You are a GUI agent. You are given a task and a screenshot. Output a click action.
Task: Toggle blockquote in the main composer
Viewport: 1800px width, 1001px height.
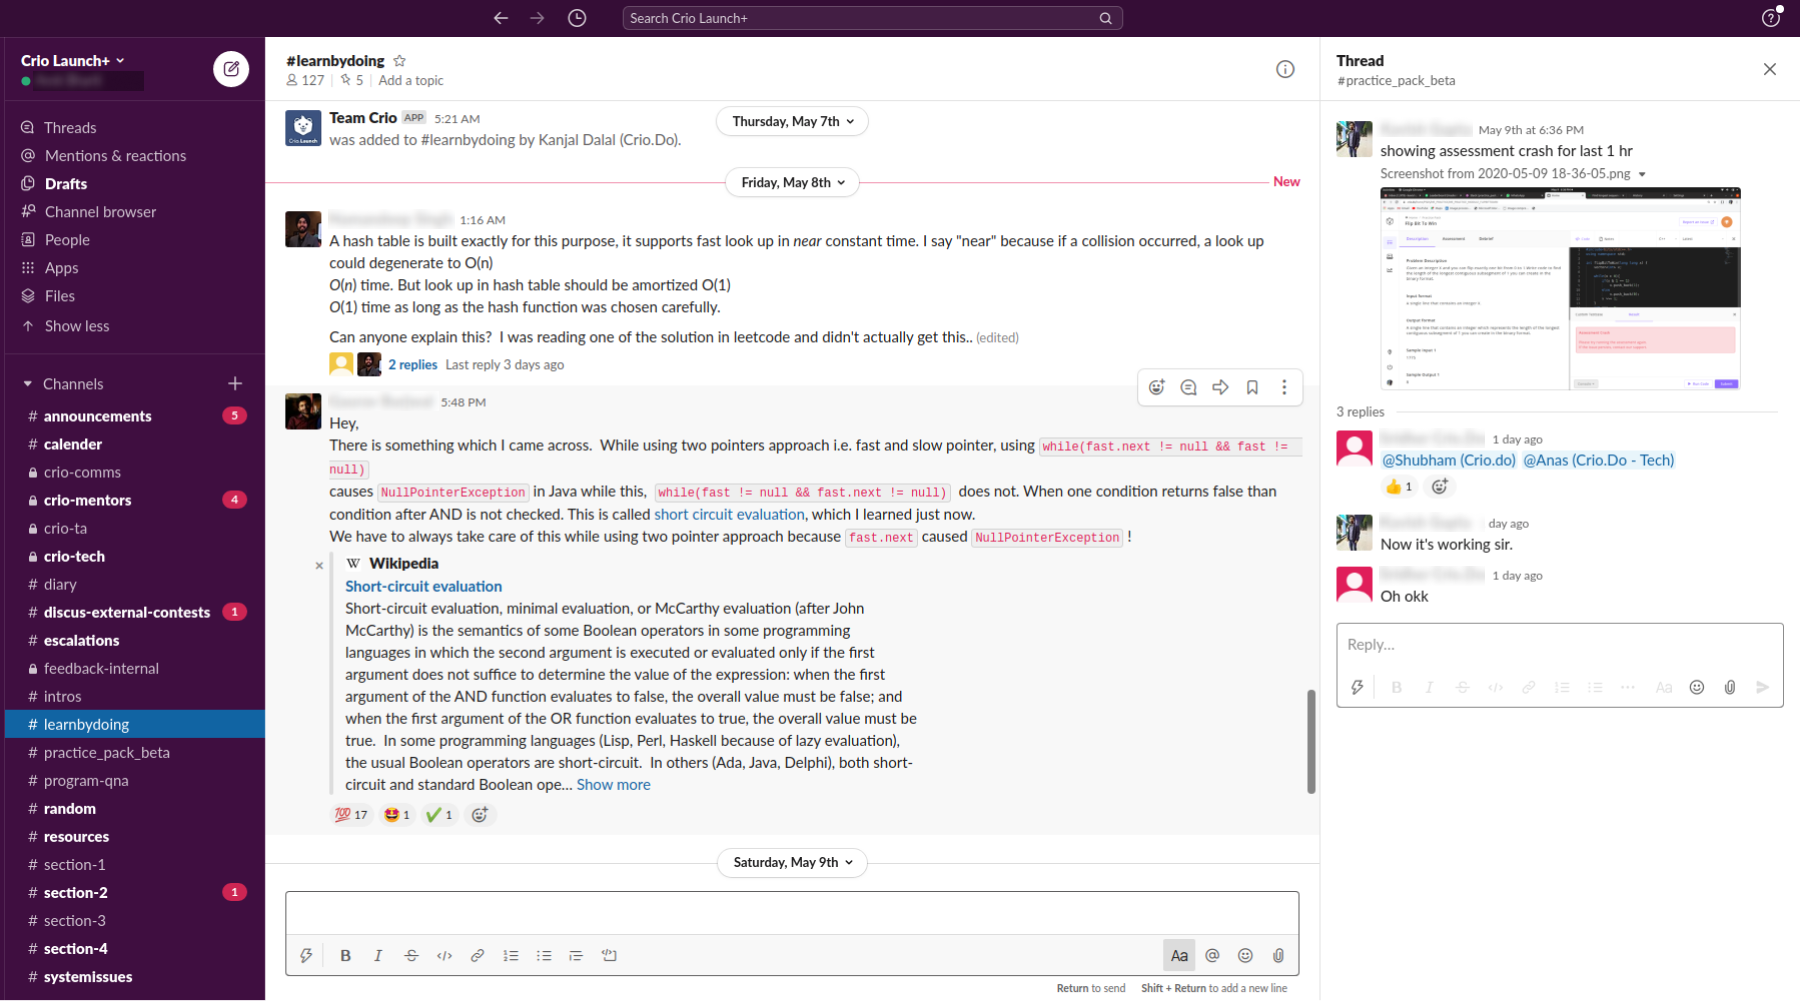(x=576, y=956)
